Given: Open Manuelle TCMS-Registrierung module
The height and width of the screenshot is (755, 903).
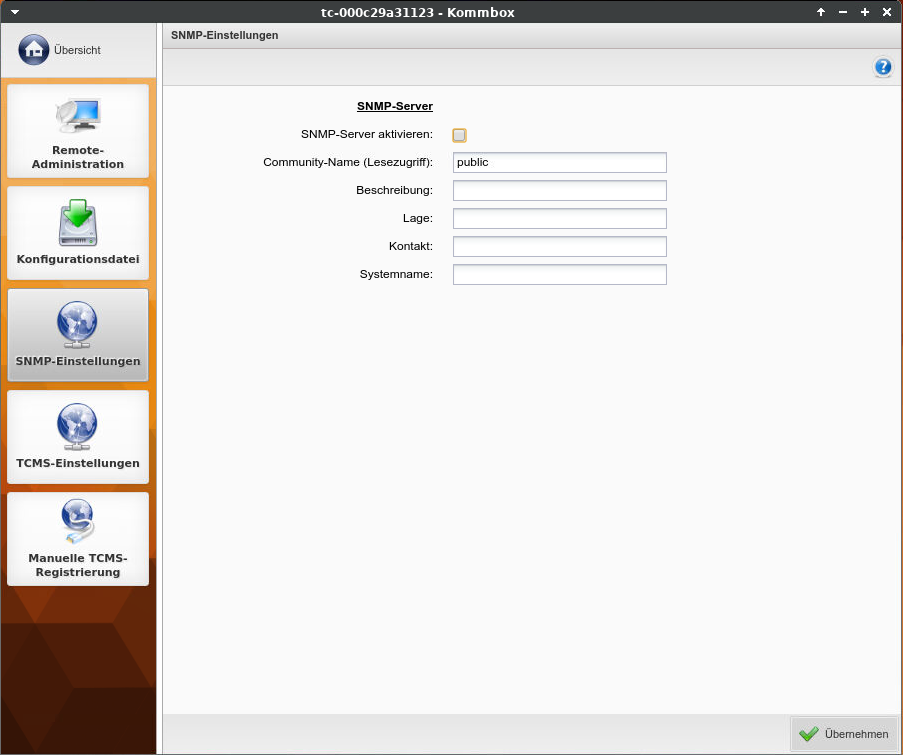Looking at the screenshot, I should pyautogui.click(x=78, y=539).
